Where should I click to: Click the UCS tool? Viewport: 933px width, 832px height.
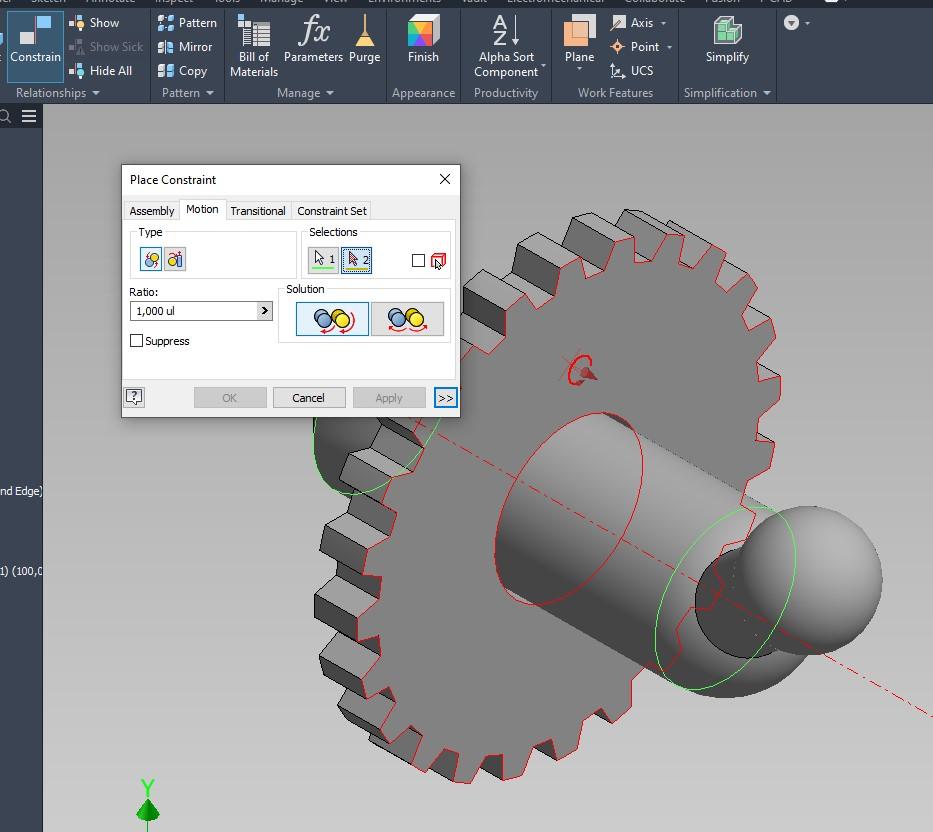631,71
